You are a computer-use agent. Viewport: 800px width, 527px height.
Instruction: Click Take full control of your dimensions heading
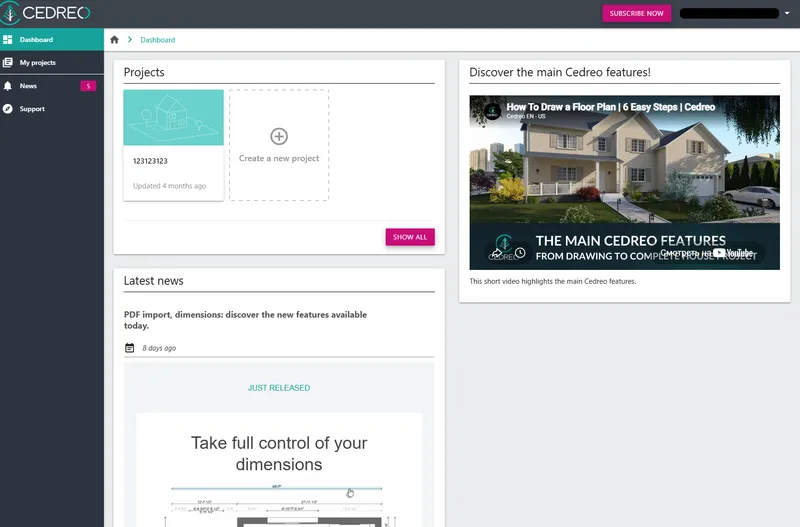pos(279,454)
